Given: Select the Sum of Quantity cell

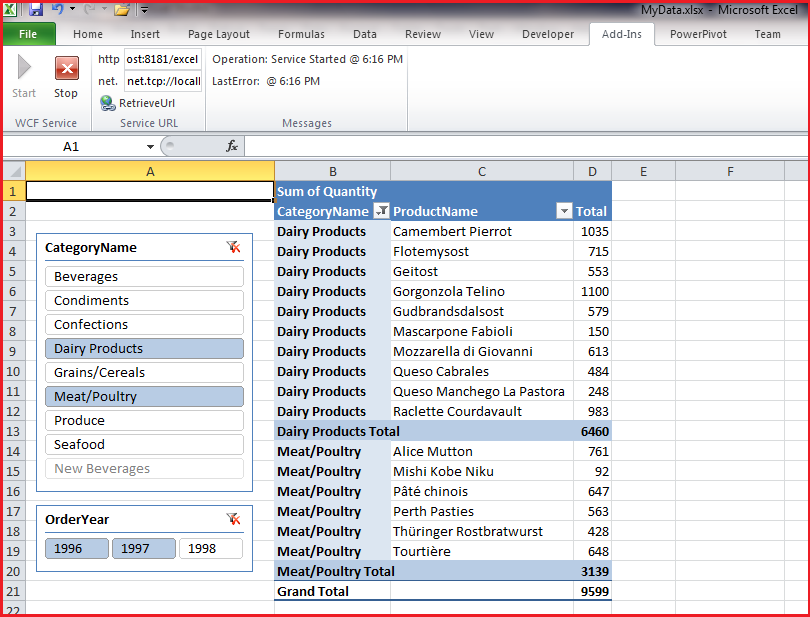Looking at the screenshot, I should 333,191.
